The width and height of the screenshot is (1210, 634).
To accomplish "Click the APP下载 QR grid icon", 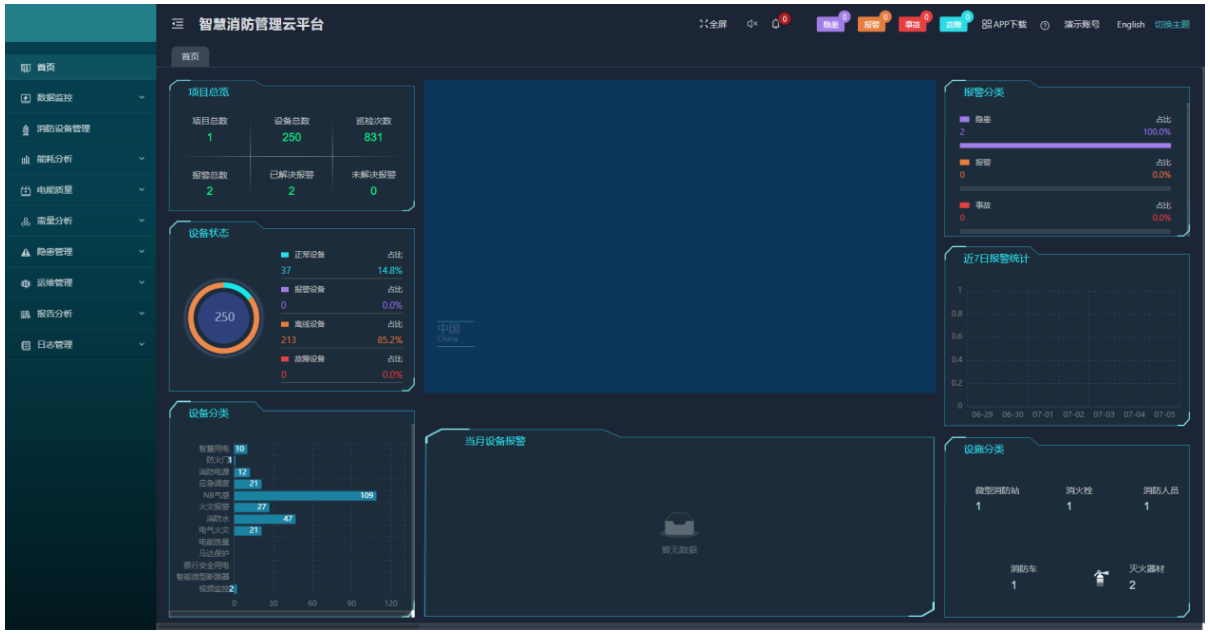I will [987, 24].
